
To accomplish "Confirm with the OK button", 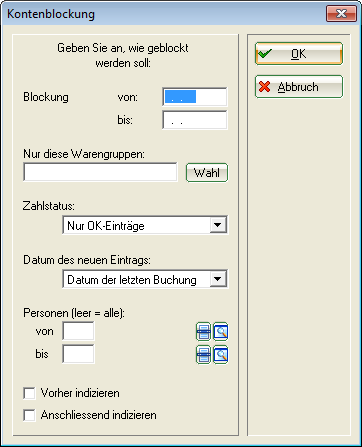I will [x=299, y=53].
